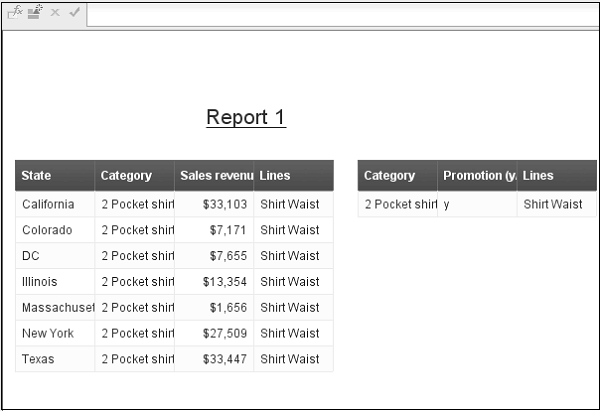Select the Lines header in left table
This screenshot has height=411, width=600.
pyautogui.click(x=293, y=175)
